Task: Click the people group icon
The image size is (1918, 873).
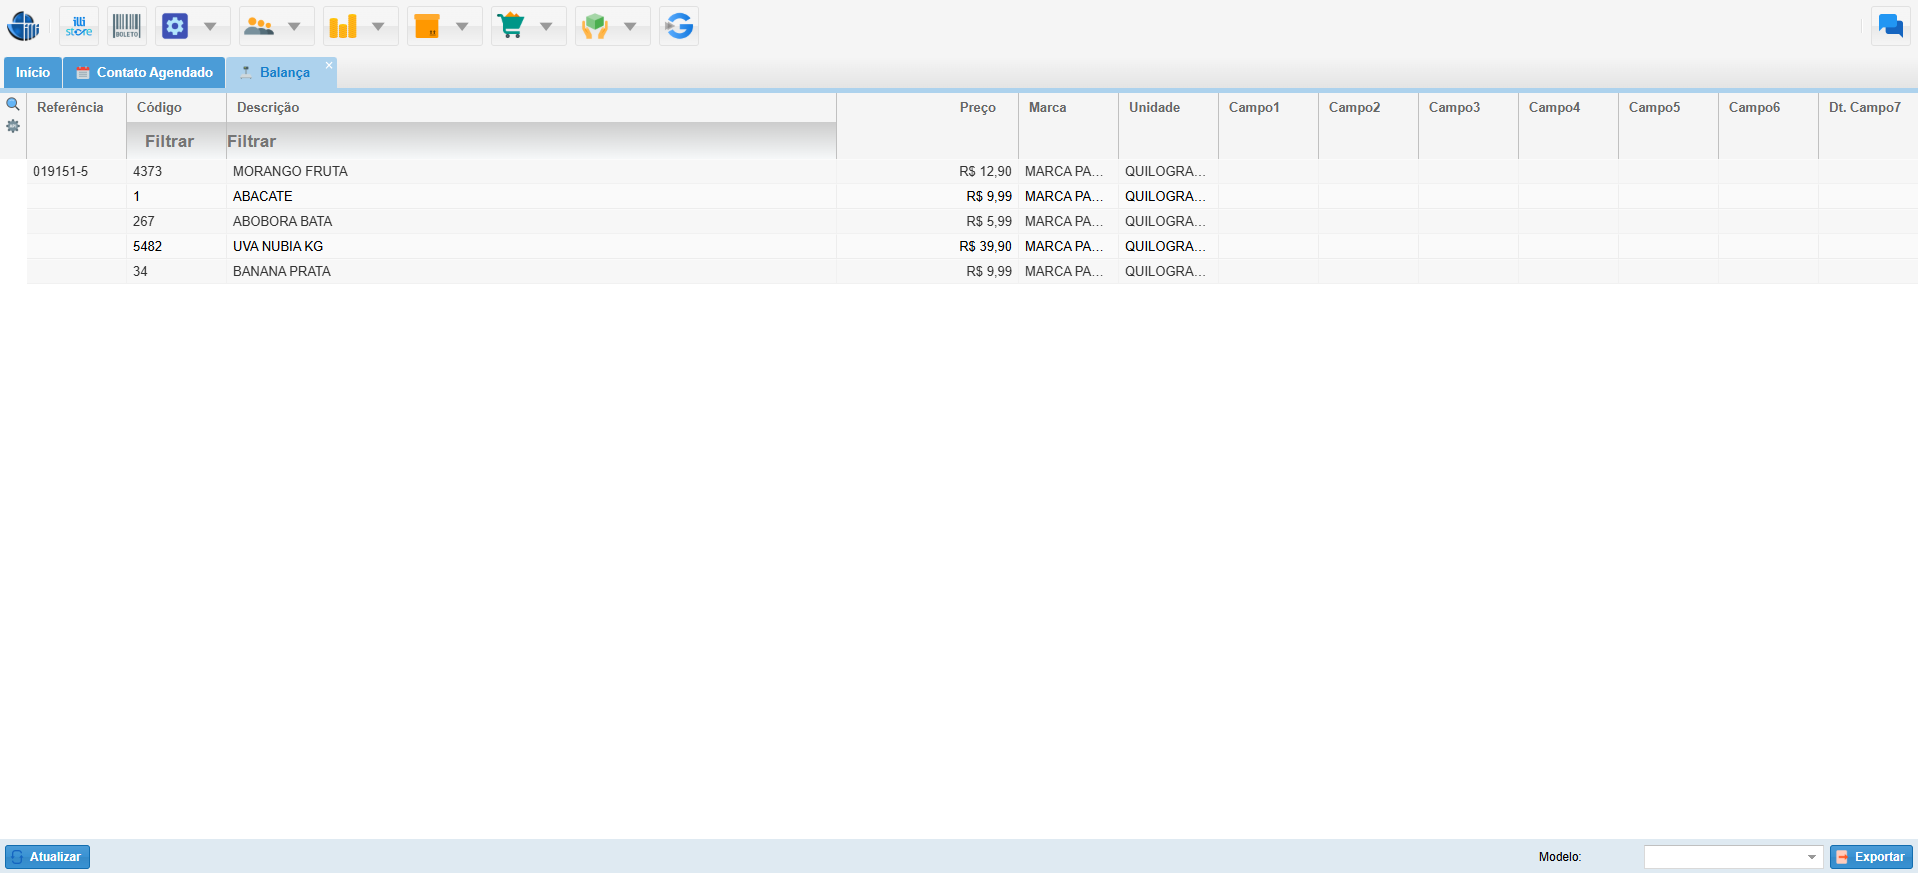Action: [x=259, y=26]
